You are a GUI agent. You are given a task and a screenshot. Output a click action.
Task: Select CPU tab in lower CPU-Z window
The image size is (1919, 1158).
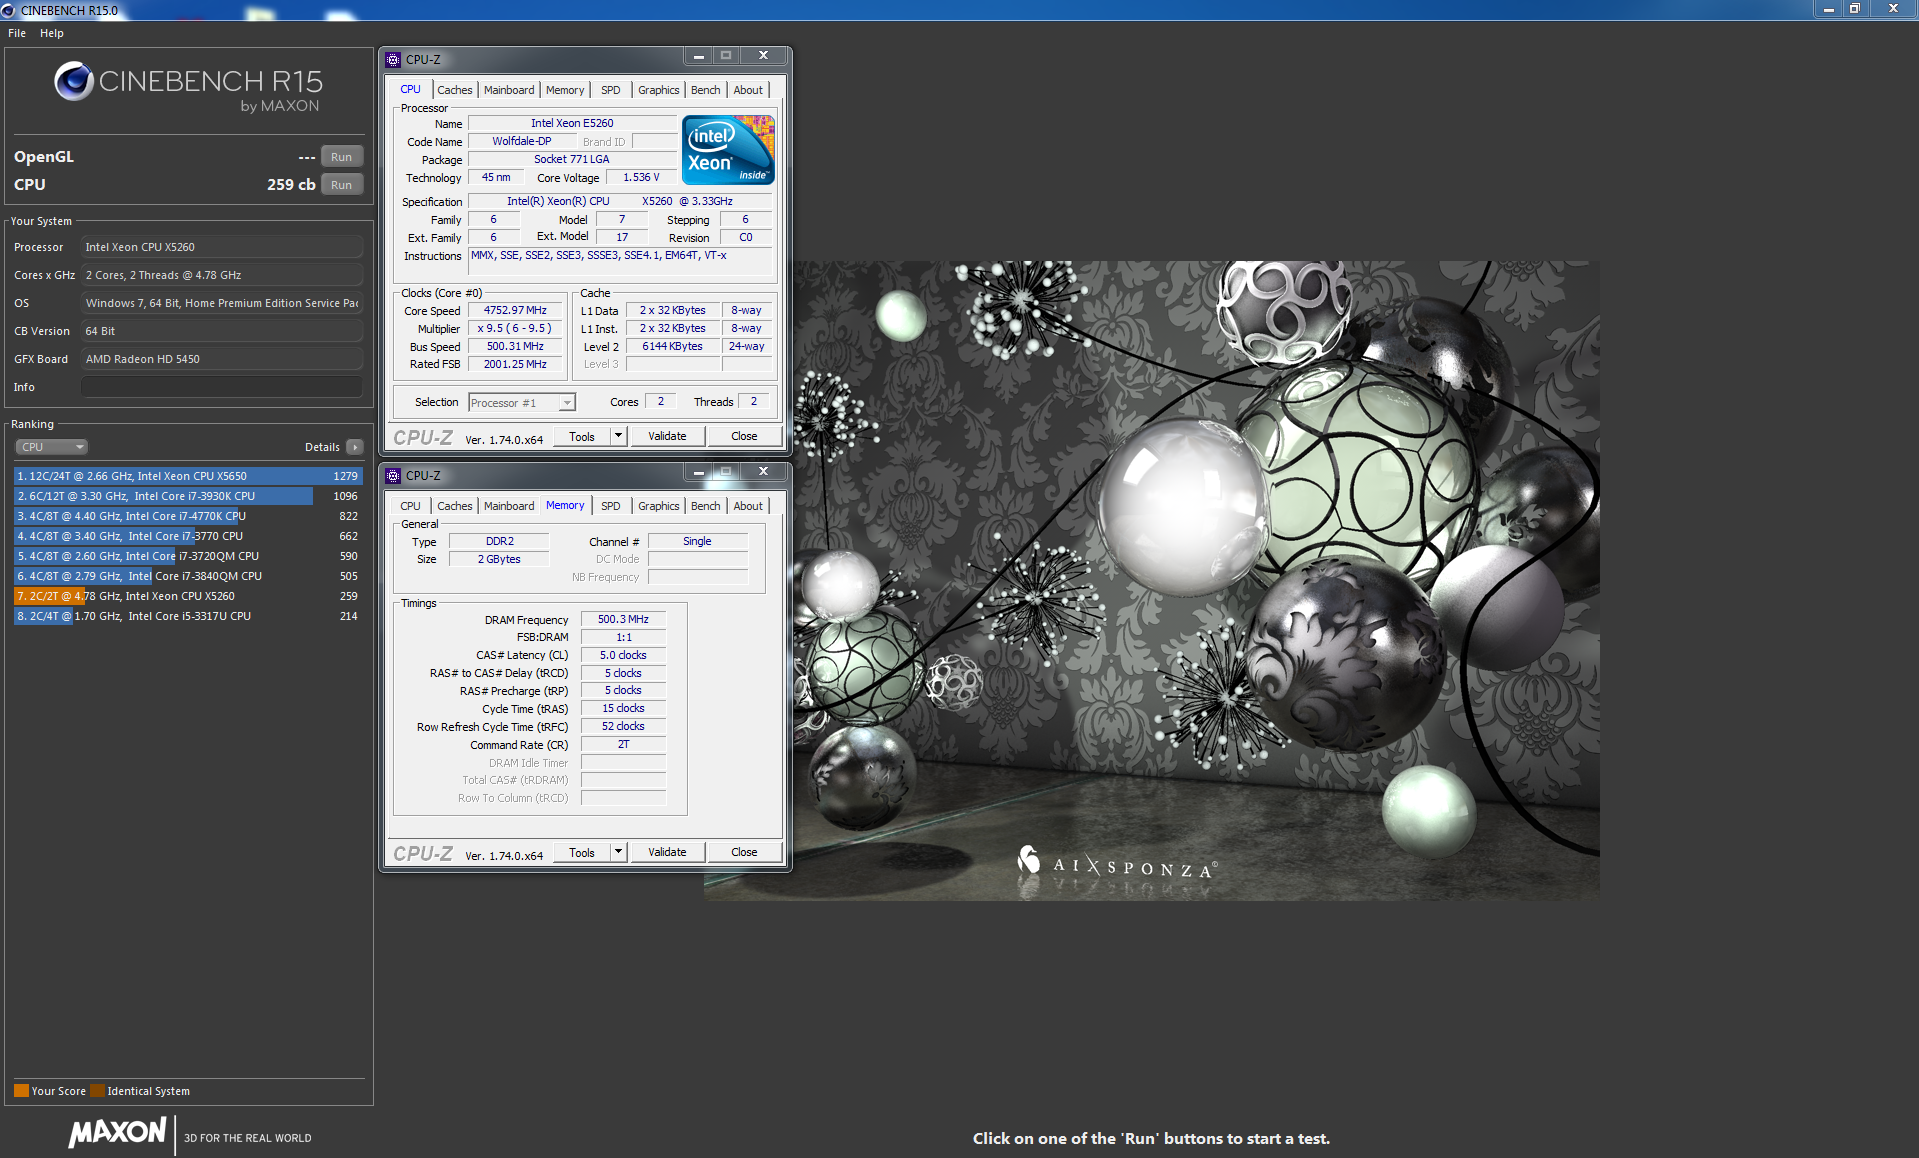click(x=410, y=506)
